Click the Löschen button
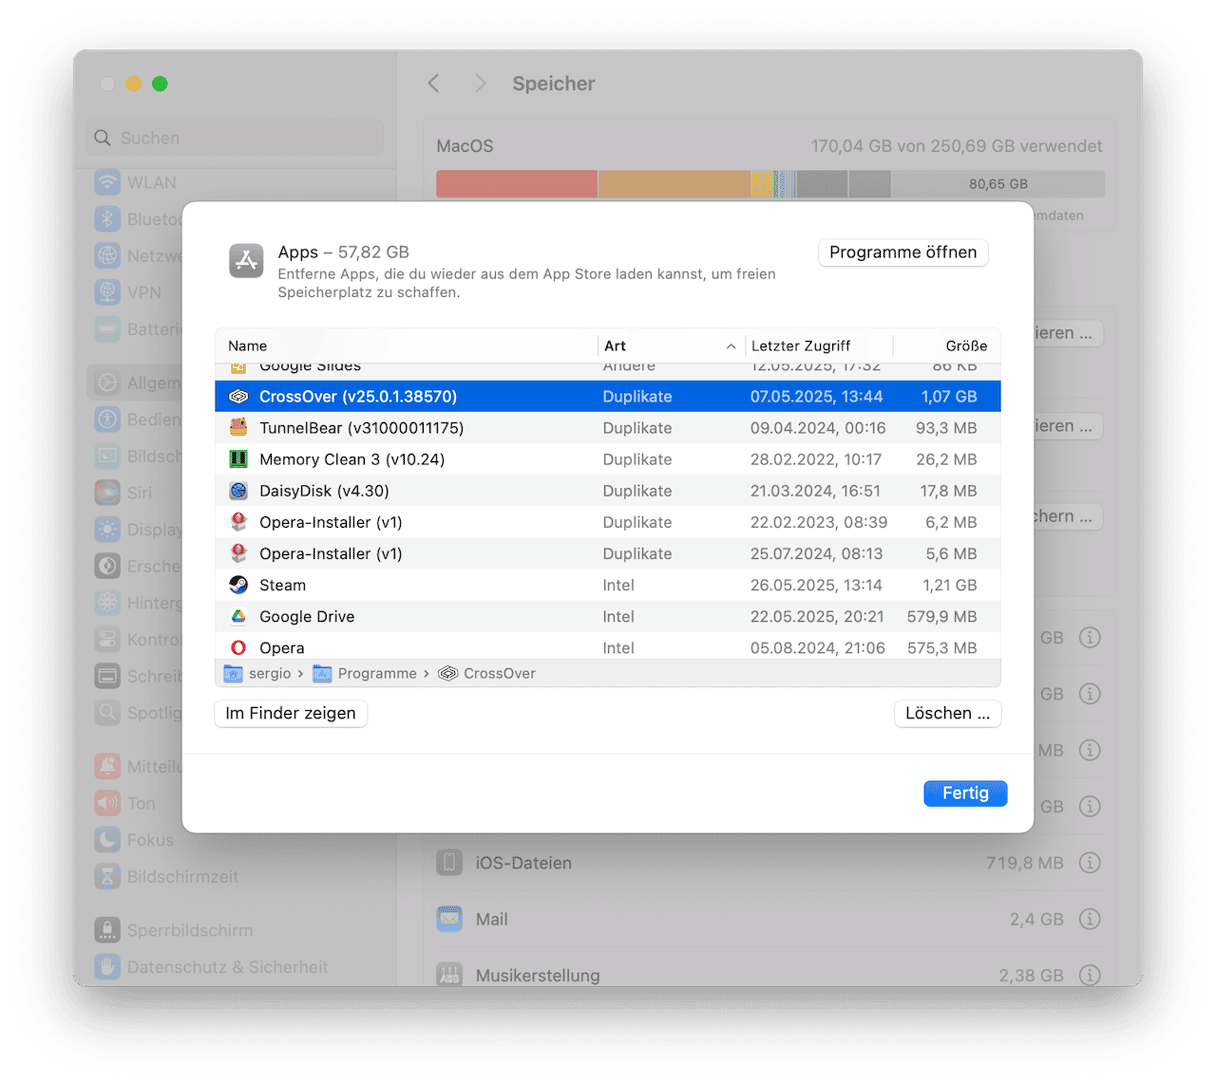 tap(947, 713)
